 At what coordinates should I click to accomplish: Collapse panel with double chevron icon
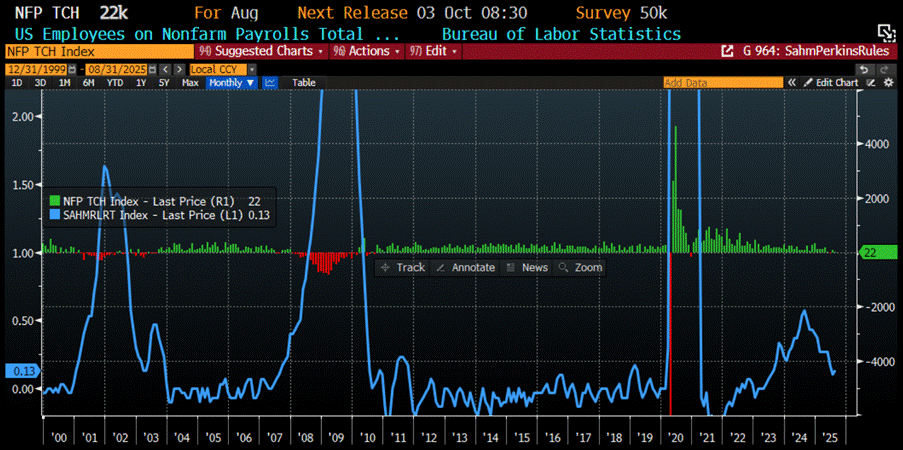tap(792, 82)
